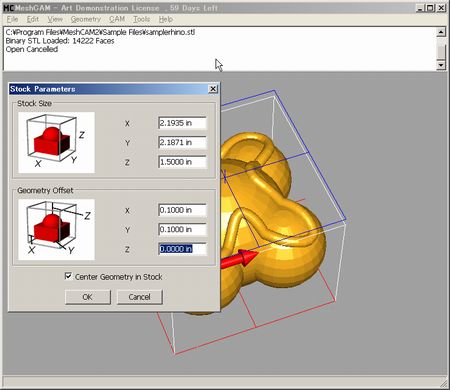Image resolution: width=450 pixels, height=390 pixels.
Task: Click the Stock Size X input field
Action: coord(182,123)
